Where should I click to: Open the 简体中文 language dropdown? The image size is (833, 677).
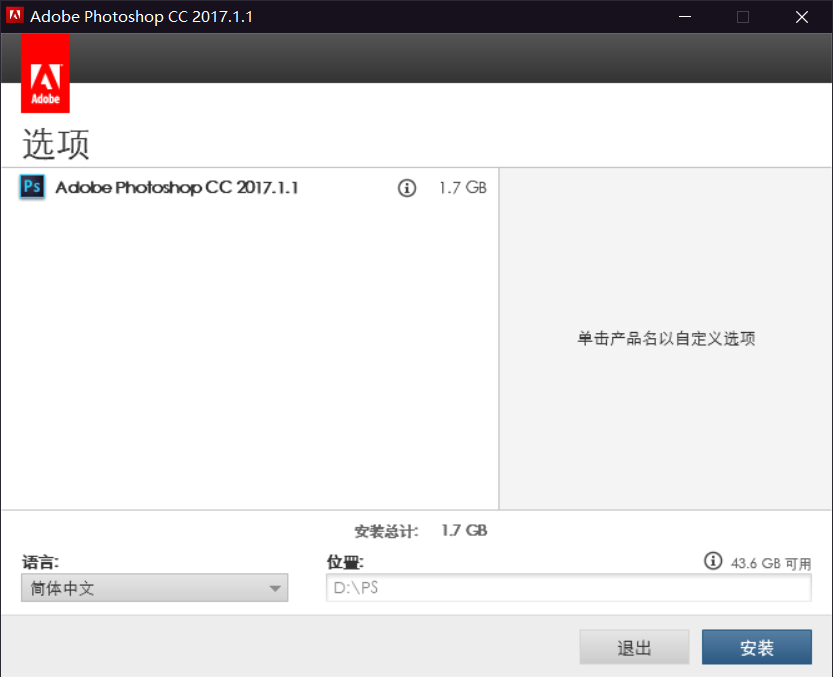click(x=155, y=588)
